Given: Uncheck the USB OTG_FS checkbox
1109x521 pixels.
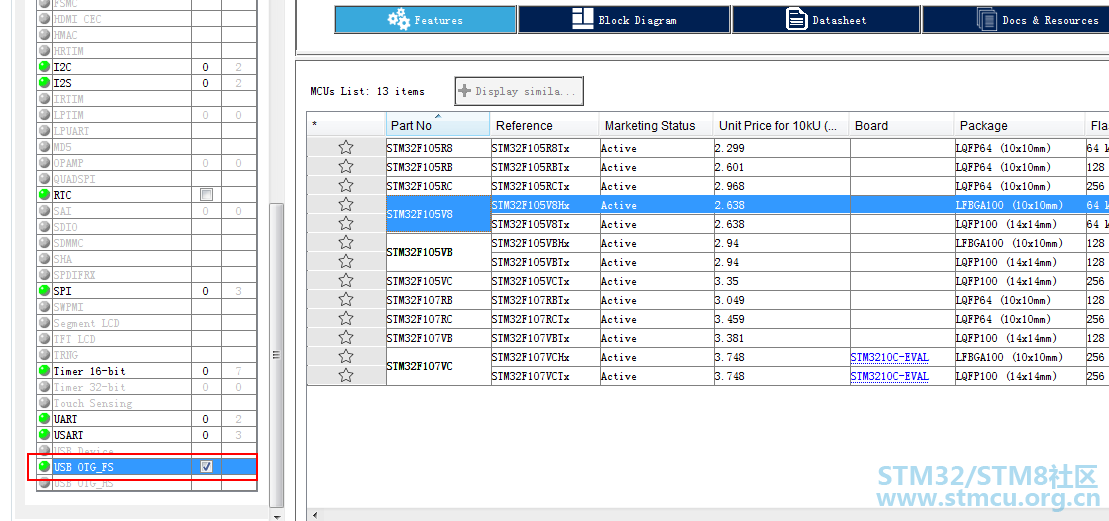Looking at the screenshot, I should pyautogui.click(x=207, y=467).
